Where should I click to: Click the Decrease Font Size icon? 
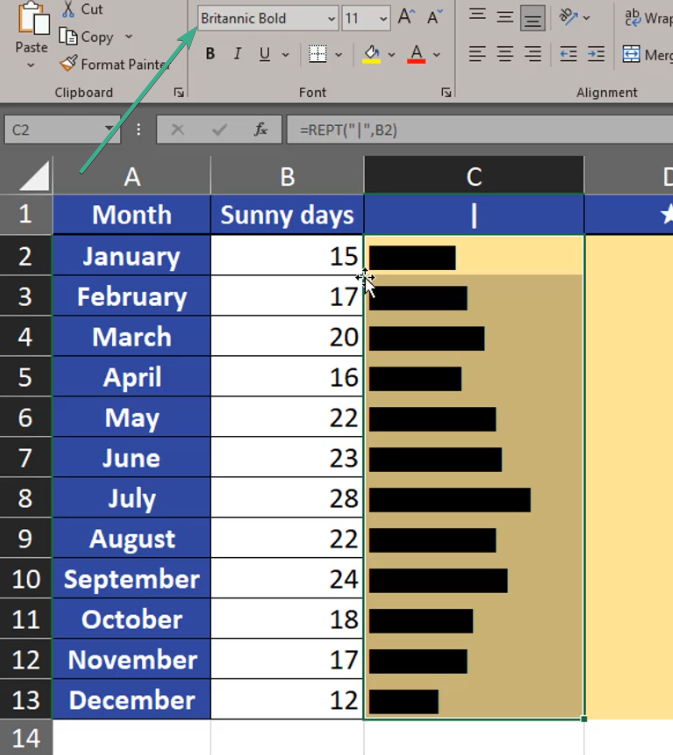coord(434,18)
